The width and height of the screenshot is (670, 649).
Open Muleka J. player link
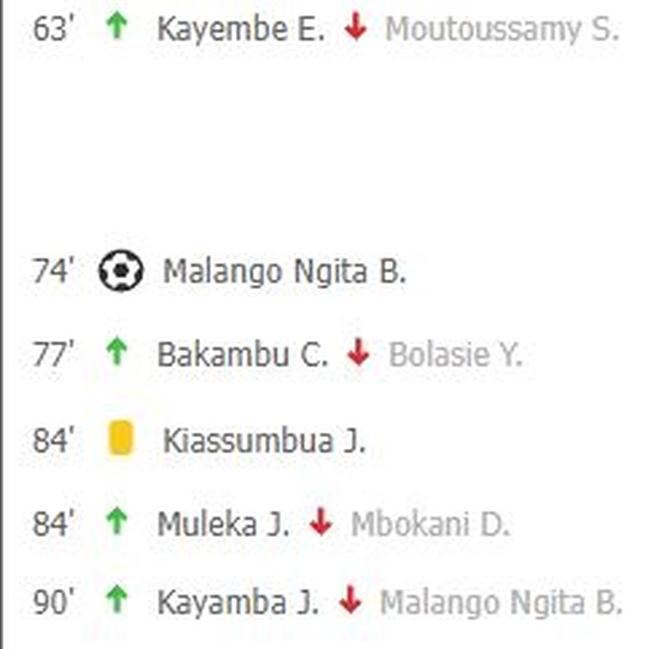[x=223, y=524]
